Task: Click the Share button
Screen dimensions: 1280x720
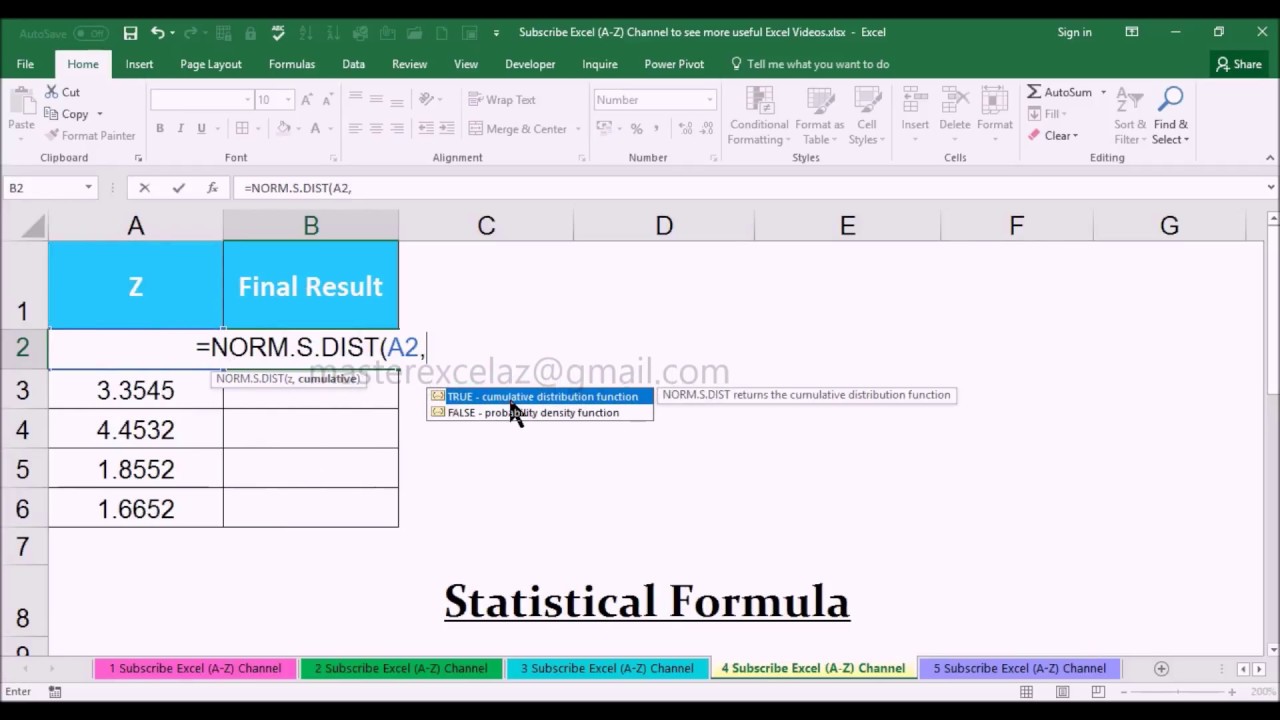Action: [x=1239, y=64]
